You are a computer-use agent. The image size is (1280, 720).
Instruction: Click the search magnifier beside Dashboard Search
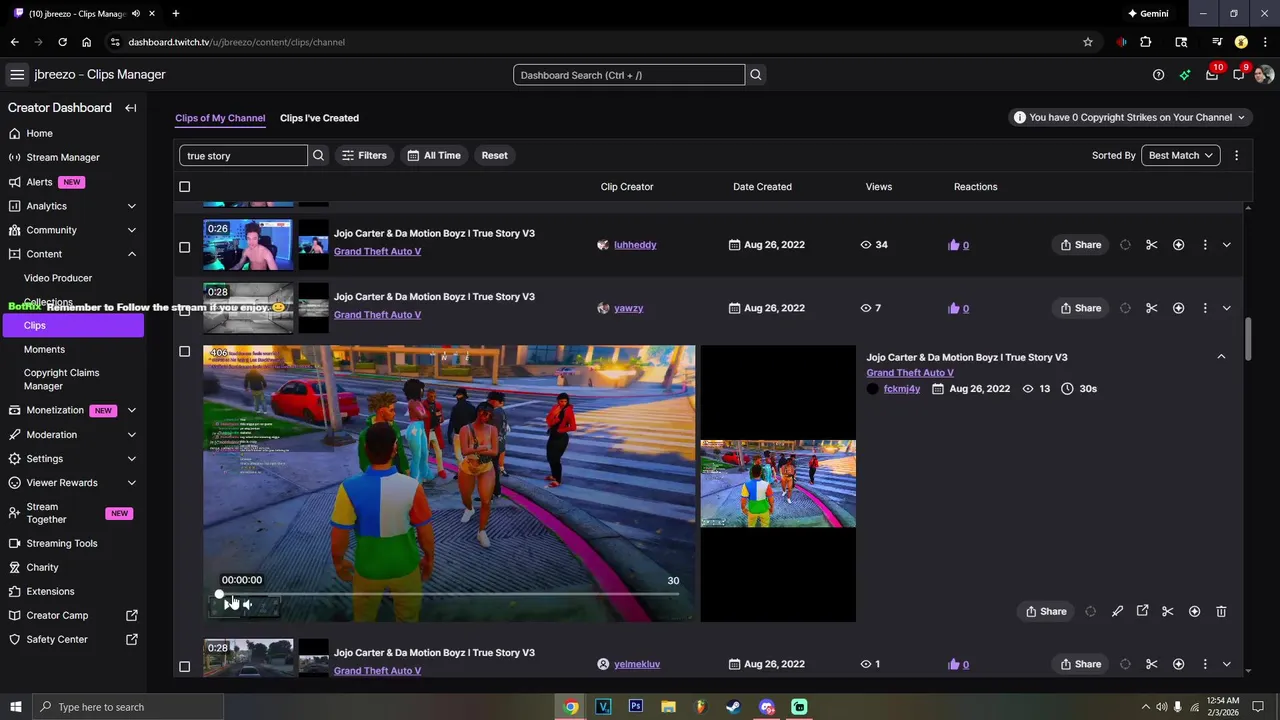click(x=756, y=75)
